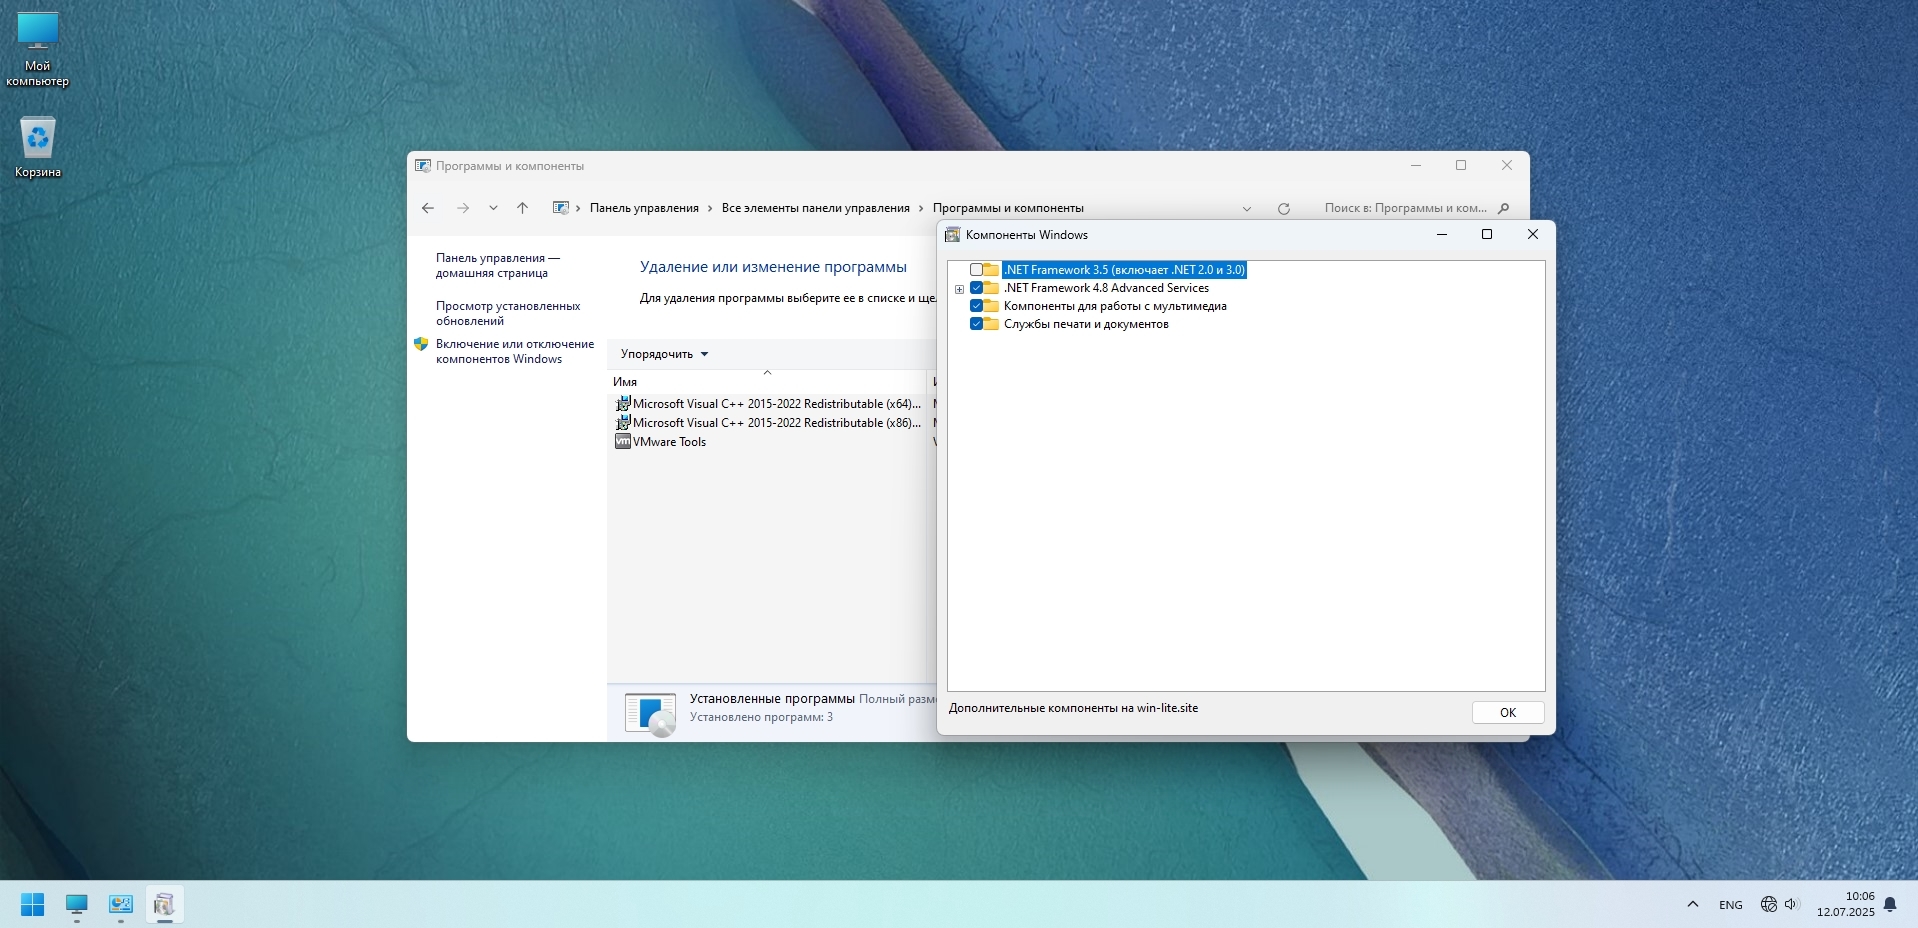
Task: Open Просмотр установленных обновлений link
Action: click(508, 313)
